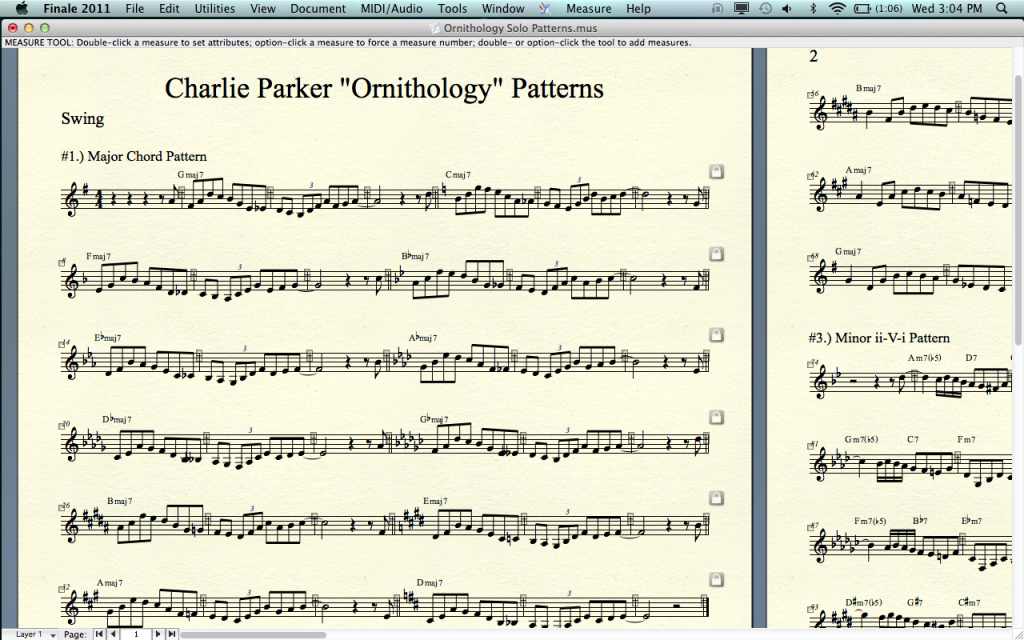Screen dimensions: 1024x640
Task: Click the Wi-Fi status icon
Action: (837, 8)
